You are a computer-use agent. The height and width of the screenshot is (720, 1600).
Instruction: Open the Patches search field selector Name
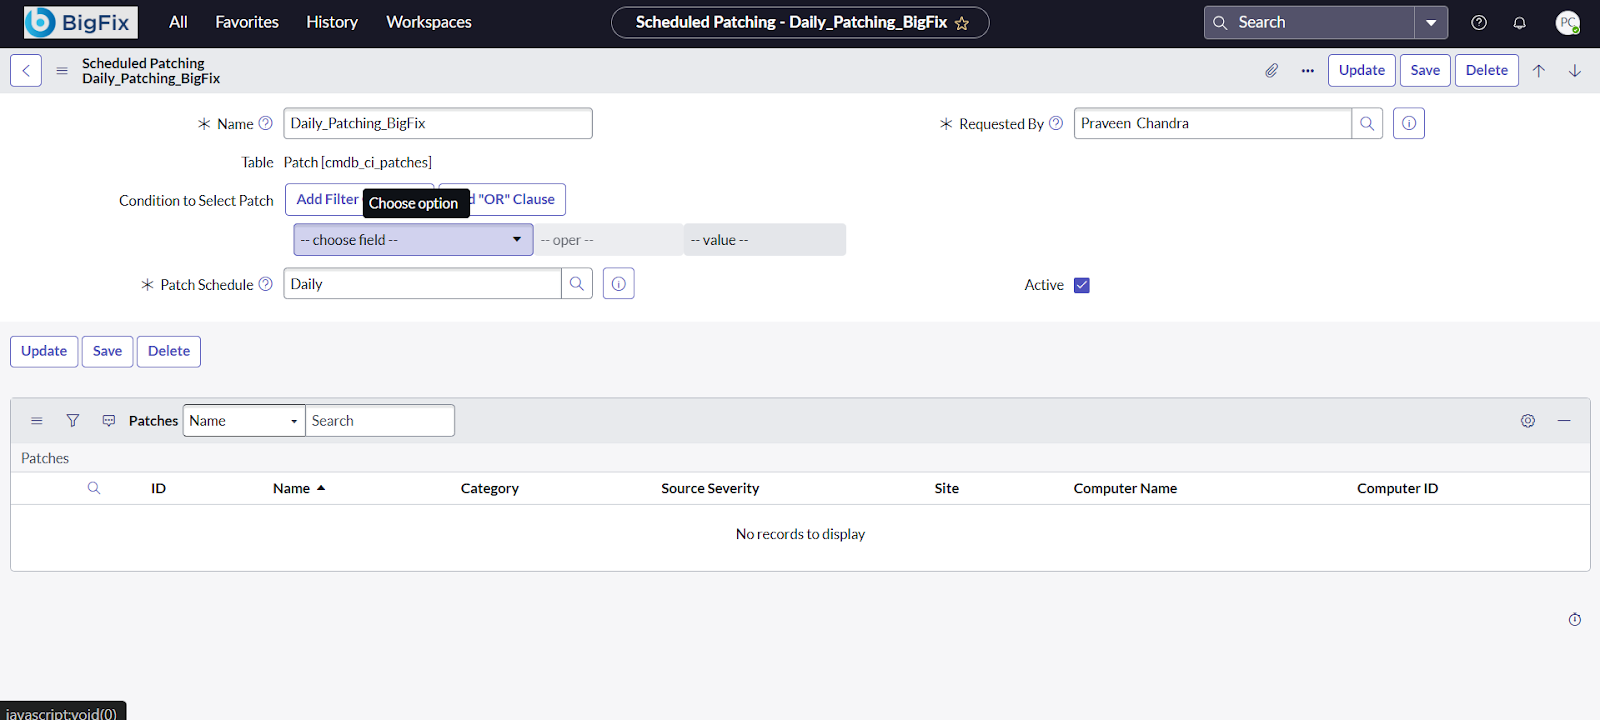(244, 421)
